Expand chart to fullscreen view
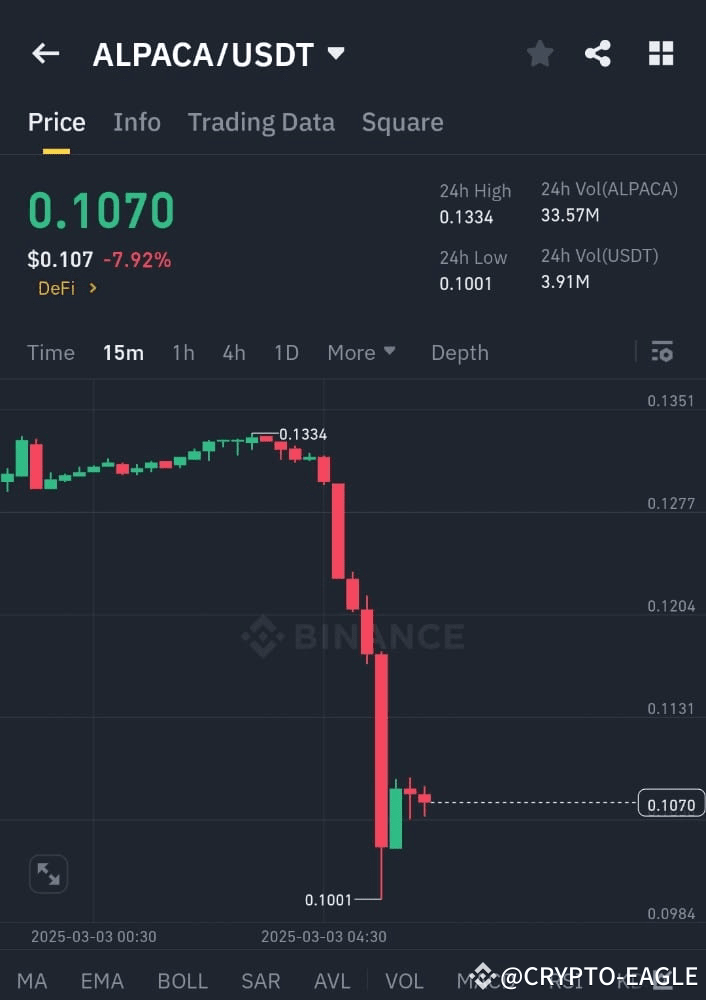The width and height of the screenshot is (706, 1000). pos(48,873)
